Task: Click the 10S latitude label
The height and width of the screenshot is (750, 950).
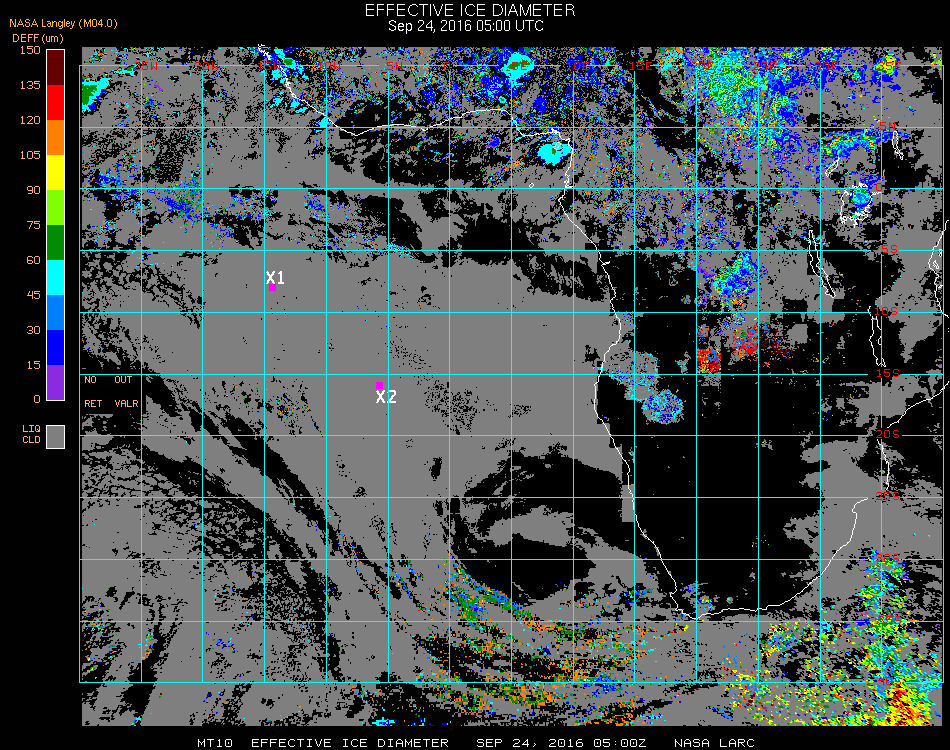Action: pos(886,311)
